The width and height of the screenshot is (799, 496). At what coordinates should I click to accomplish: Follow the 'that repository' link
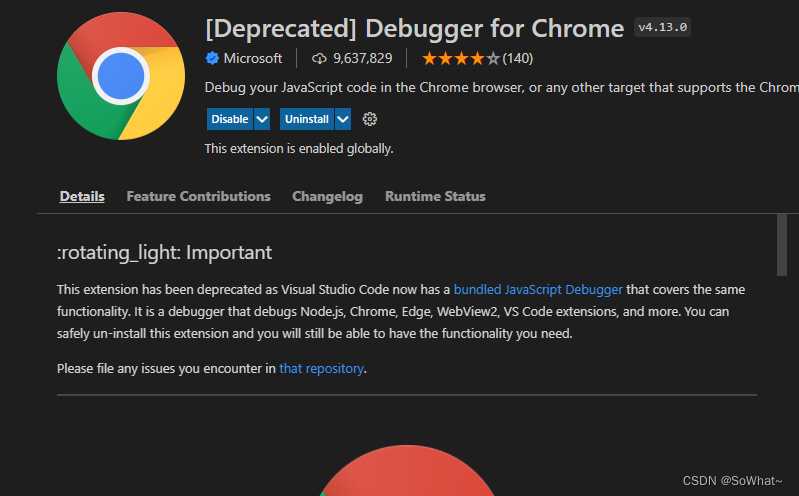pyautogui.click(x=322, y=369)
